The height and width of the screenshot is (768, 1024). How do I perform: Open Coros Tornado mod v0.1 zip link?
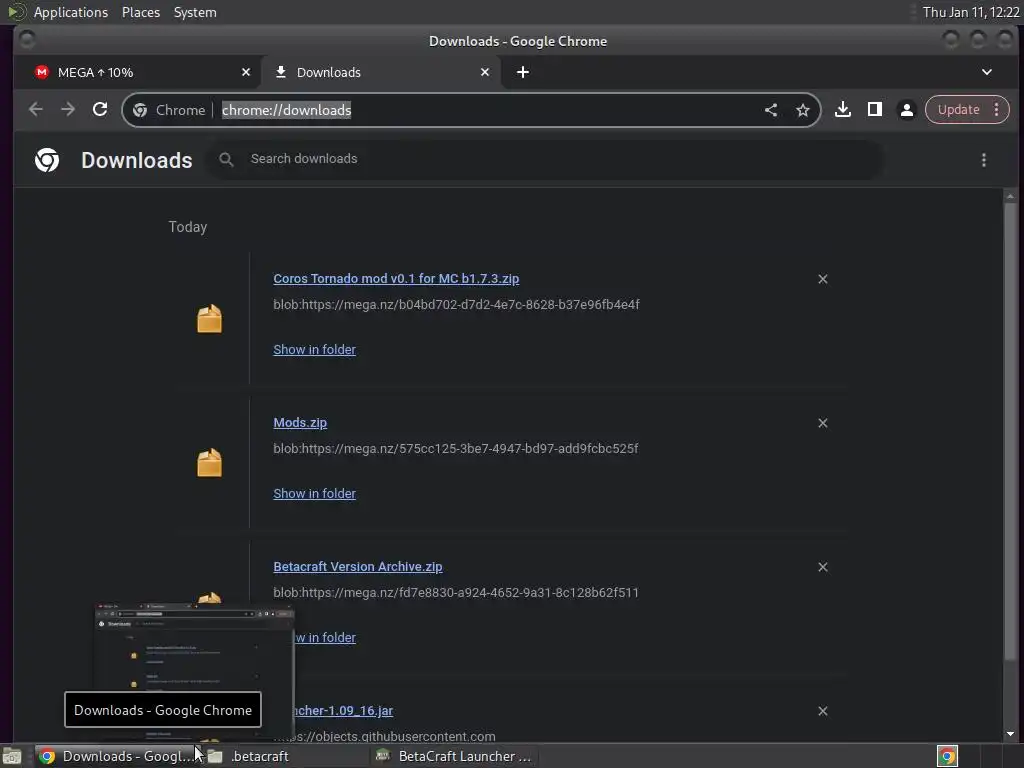coord(396,279)
